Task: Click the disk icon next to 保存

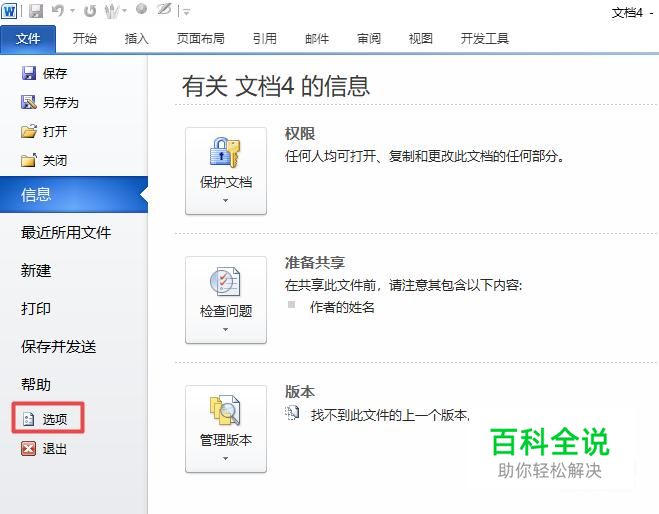Action: coord(29,73)
